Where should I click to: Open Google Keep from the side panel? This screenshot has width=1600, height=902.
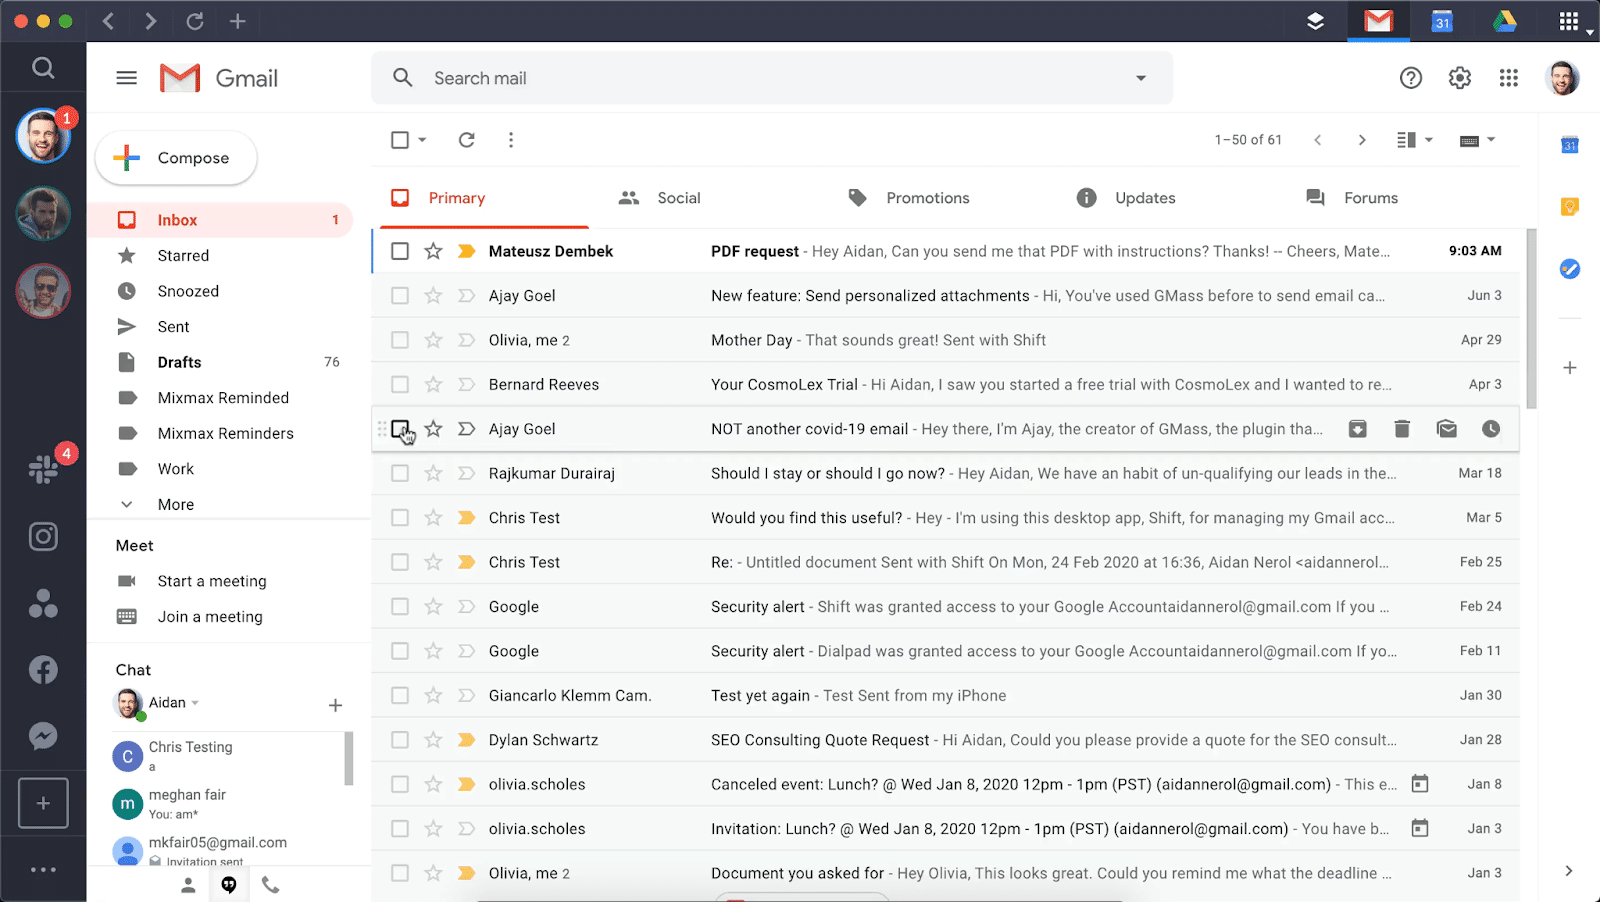point(1569,206)
